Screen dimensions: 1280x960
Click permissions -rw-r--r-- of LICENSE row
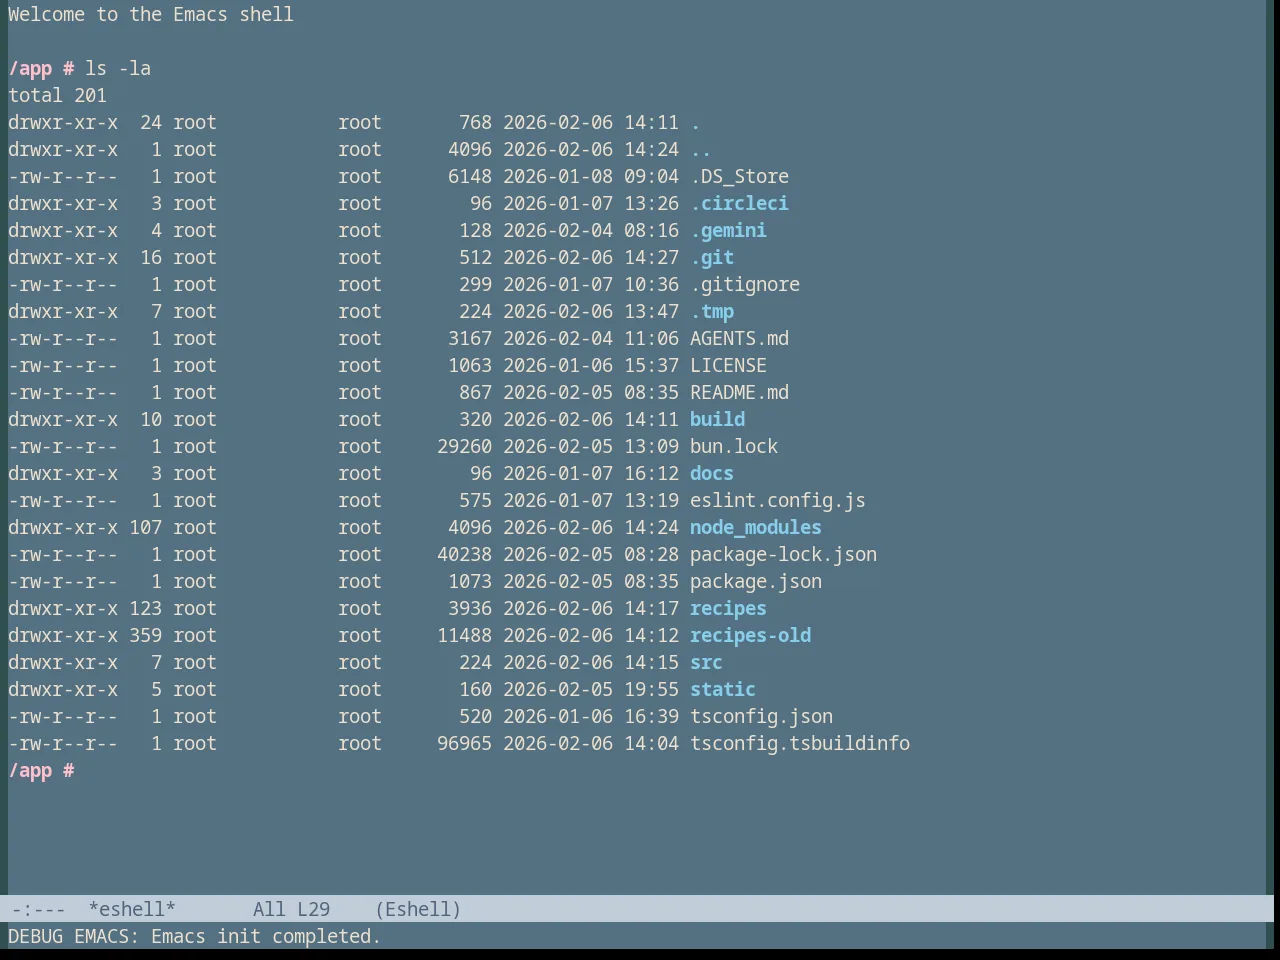pyautogui.click(x=63, y=365)
